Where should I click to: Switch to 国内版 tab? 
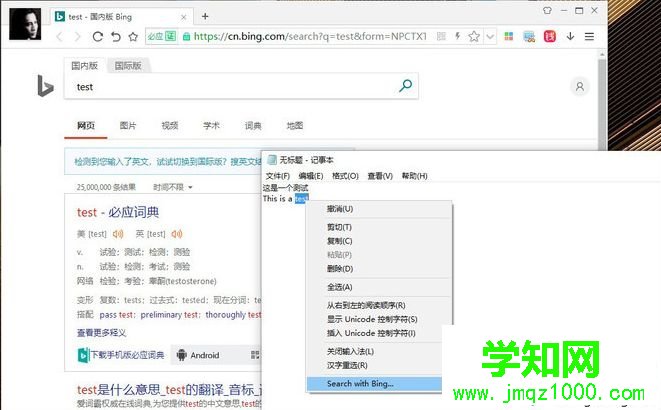point(85,66)
